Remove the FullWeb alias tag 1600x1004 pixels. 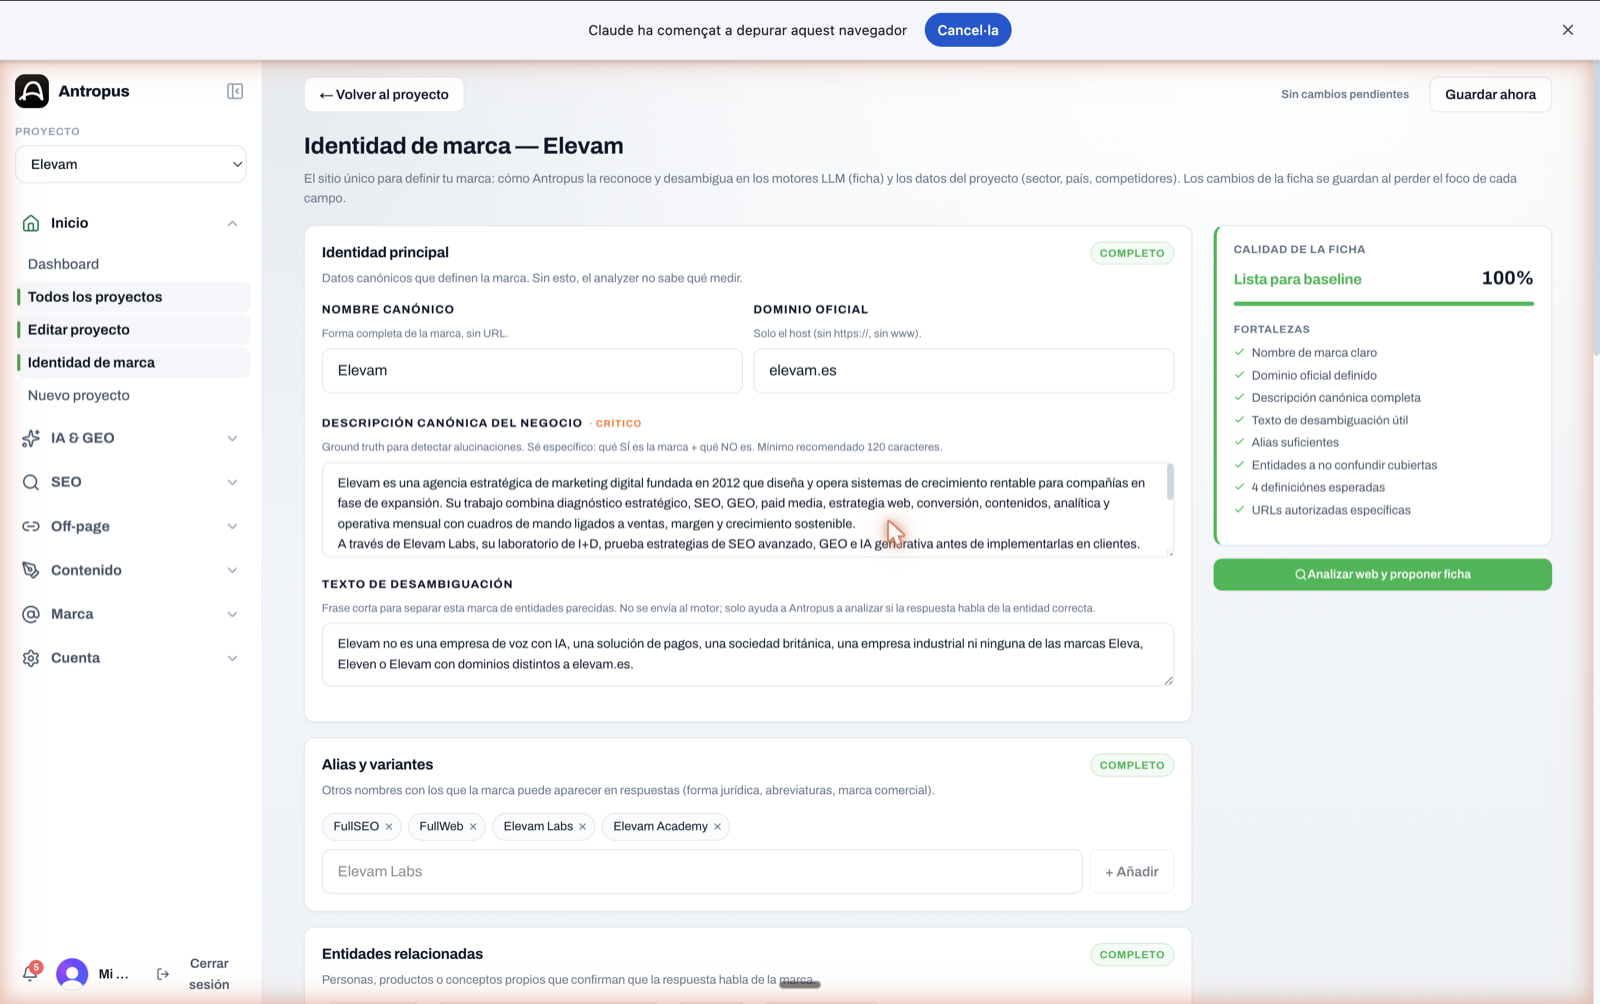473,827
